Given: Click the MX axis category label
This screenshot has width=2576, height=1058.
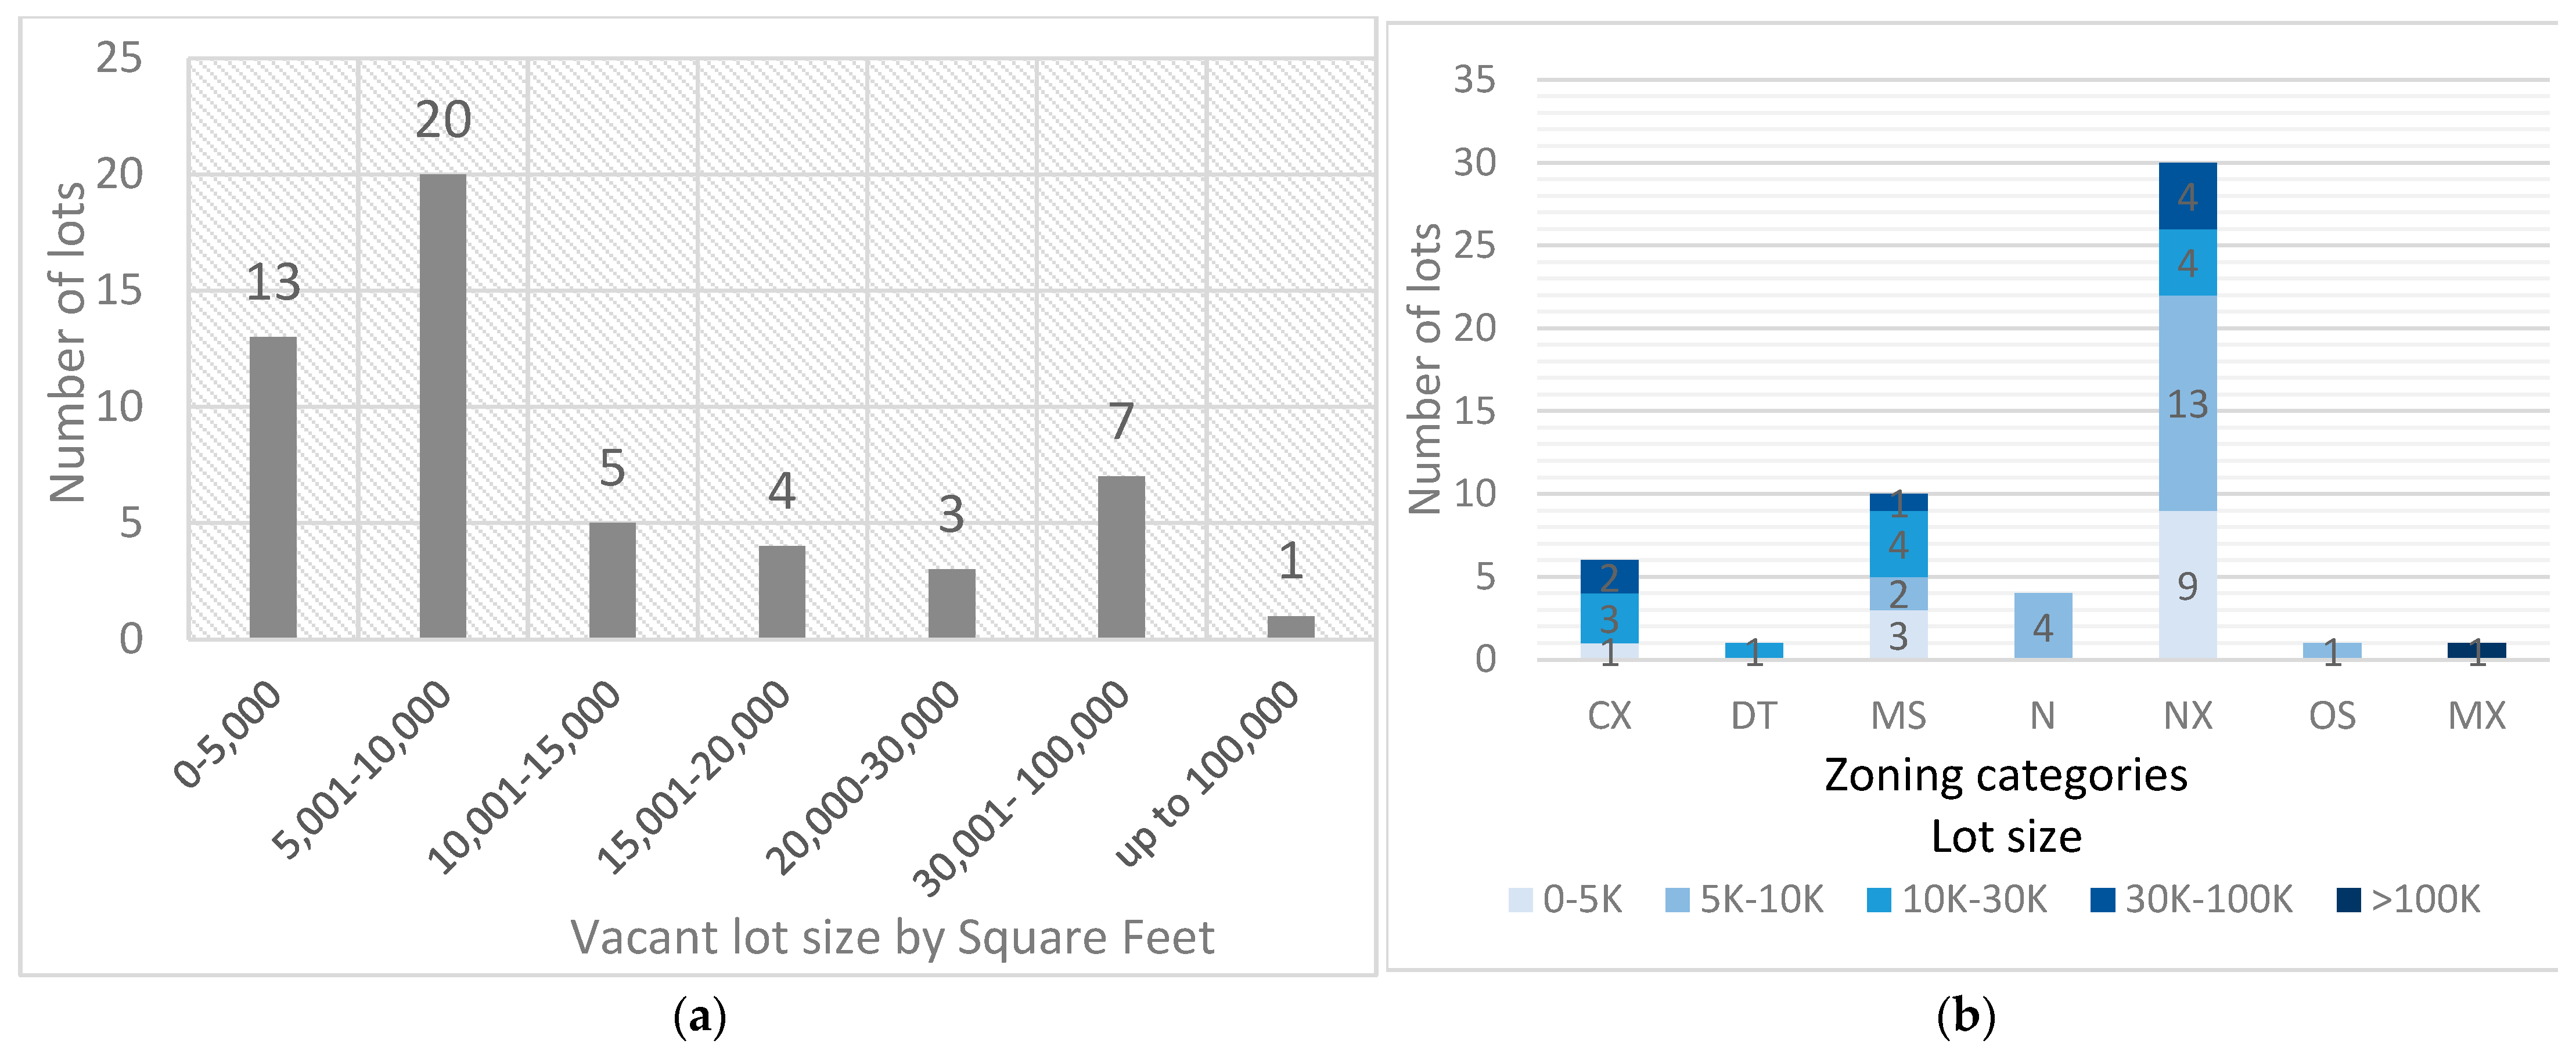Looking at the screenshot, I should pos(2476,716).
